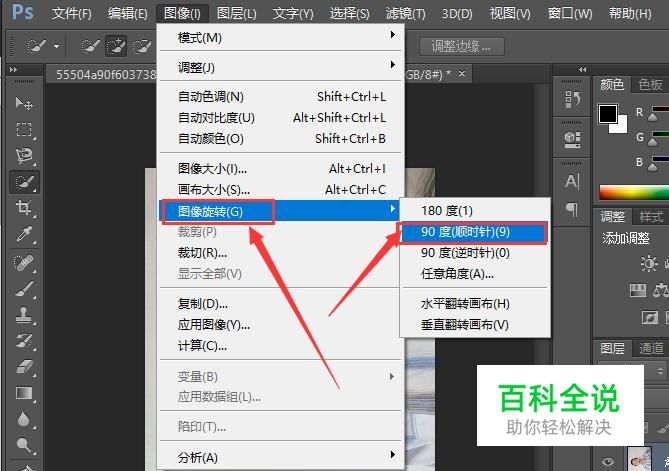Select the Rectangular Marquee tool

(x=24, y=130)
